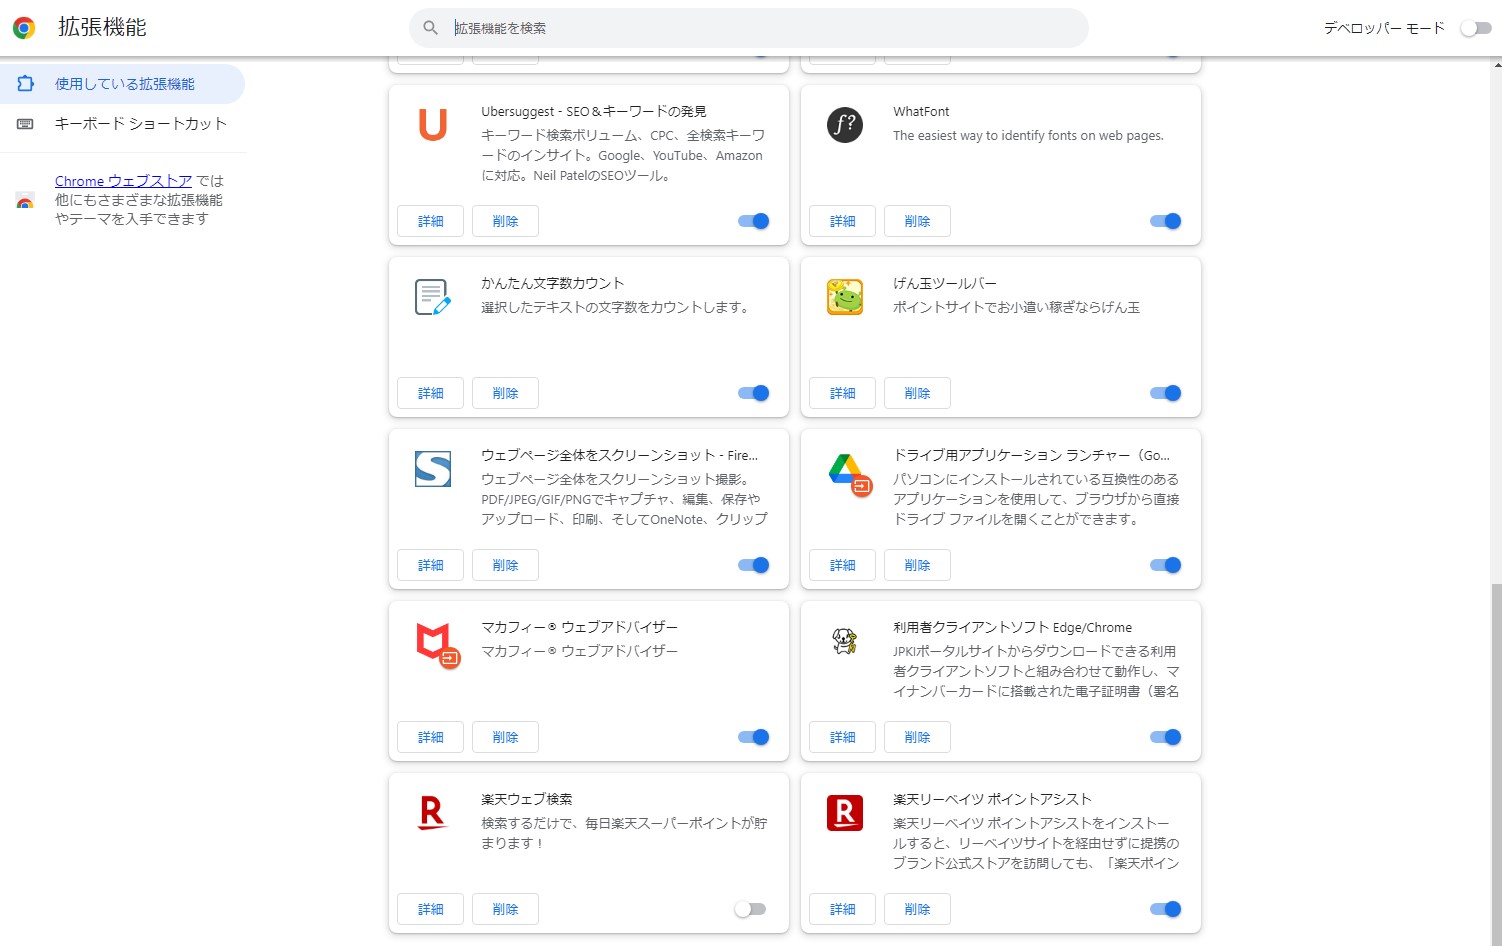This screenshot has width=1502, height=946.
Task: Click the search magnifier icon
Action: click(431, 28)
